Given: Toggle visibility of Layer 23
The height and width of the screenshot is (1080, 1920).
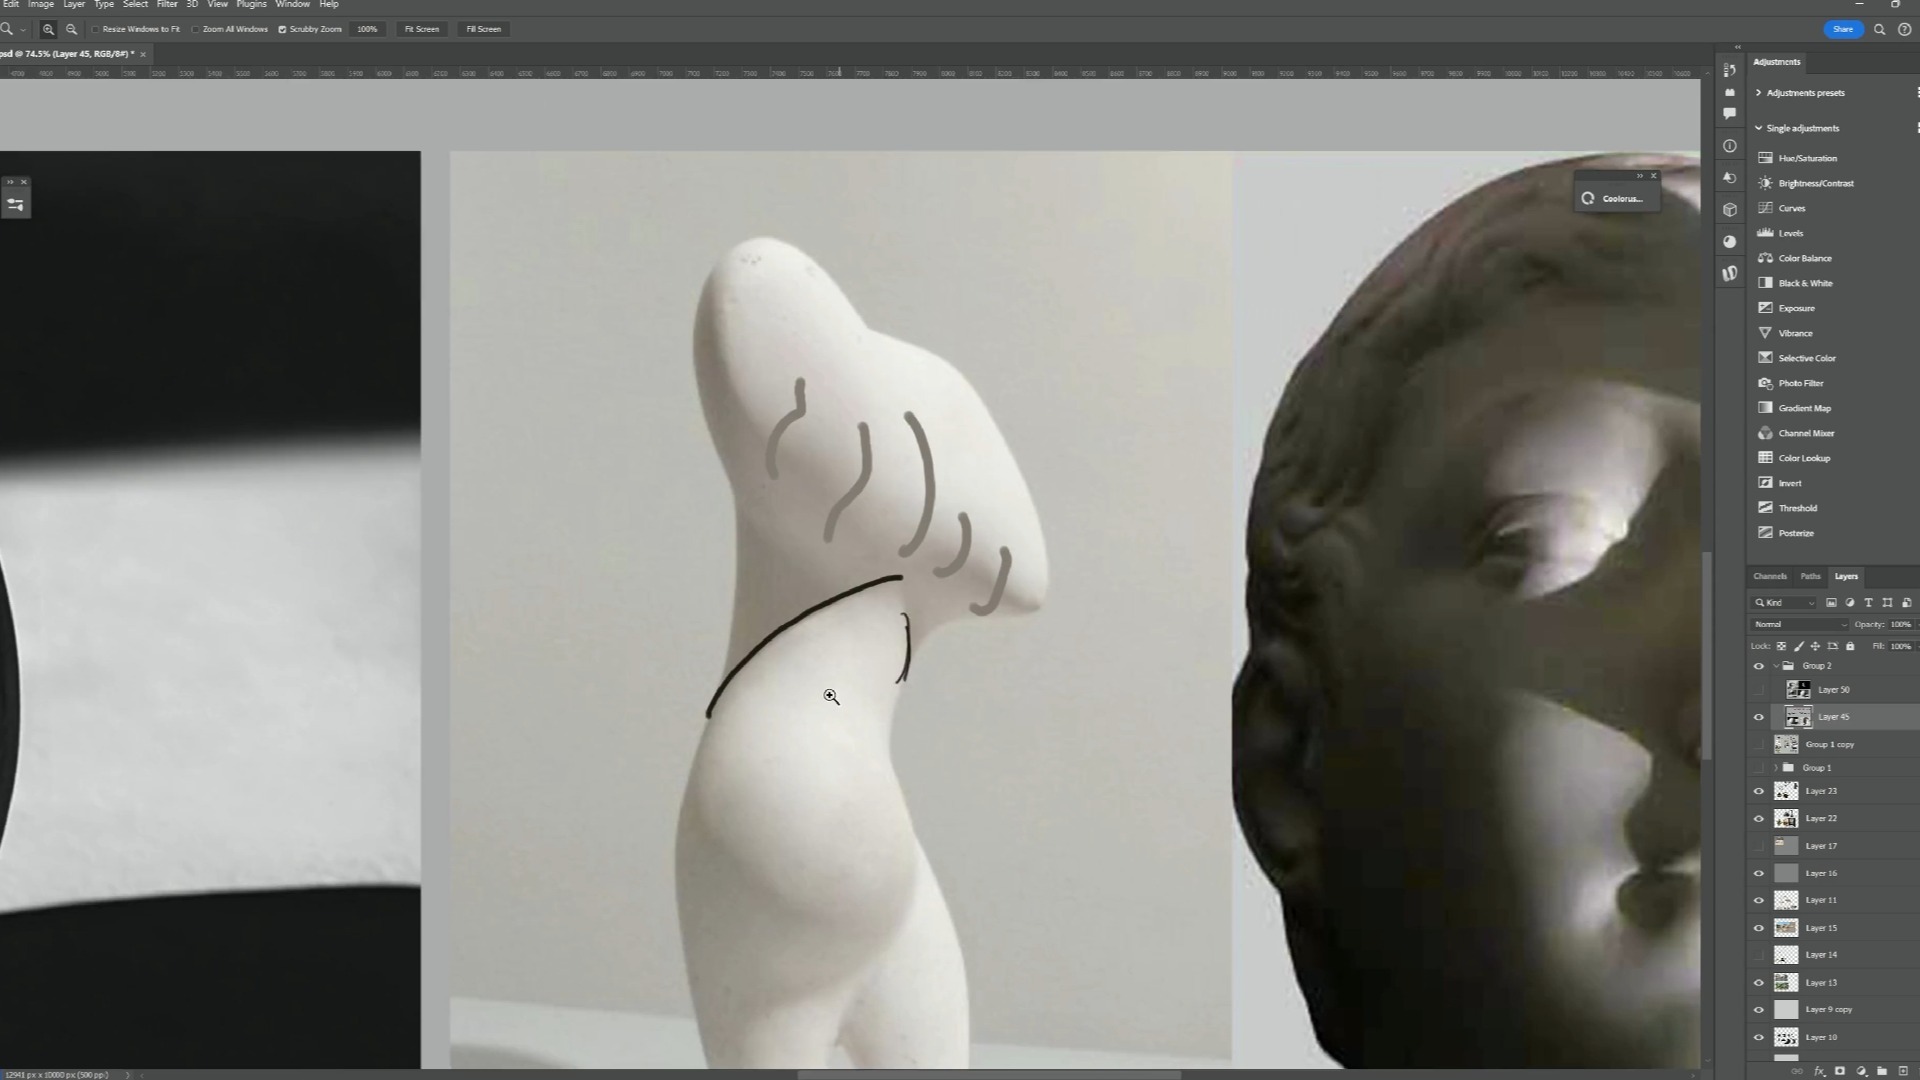Looking at the screenshot, I should coord(1759,791).
